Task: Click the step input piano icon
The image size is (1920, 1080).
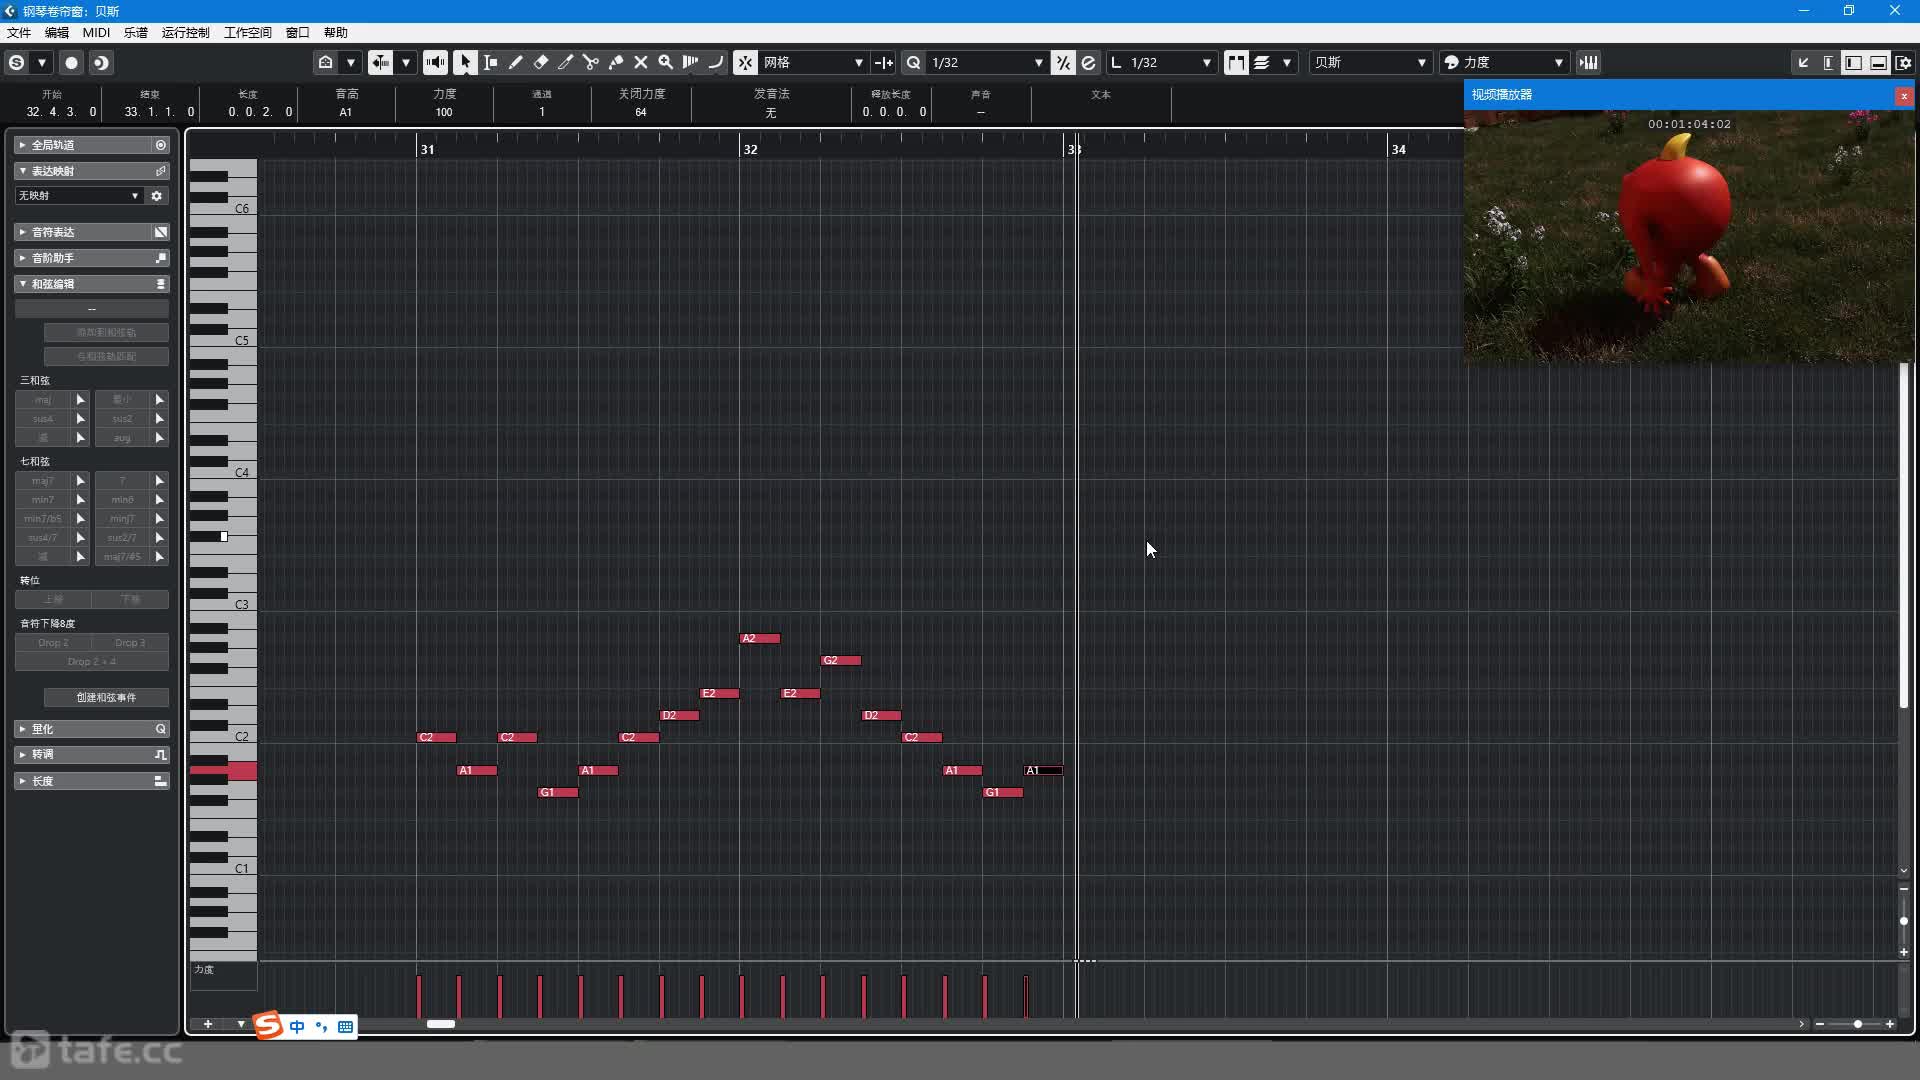Action: tap(1589, 62)
